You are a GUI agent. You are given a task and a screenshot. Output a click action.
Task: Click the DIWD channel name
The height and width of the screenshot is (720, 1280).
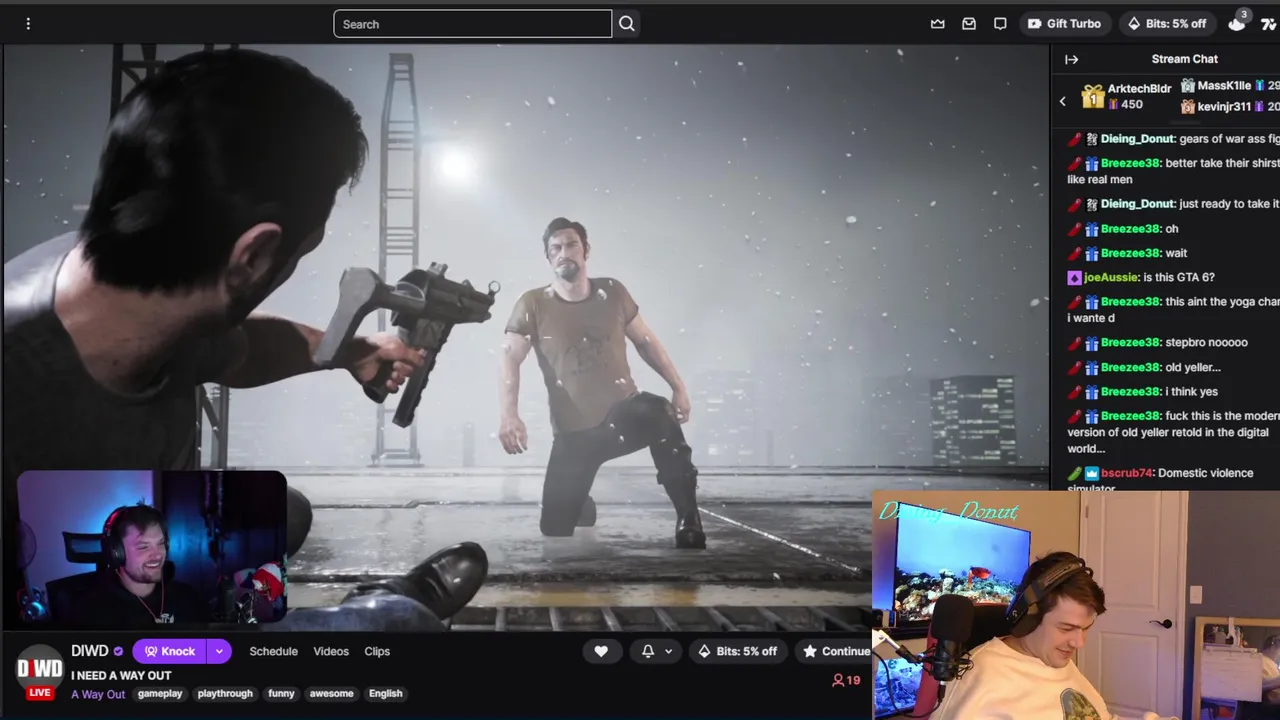pos(90,651)
